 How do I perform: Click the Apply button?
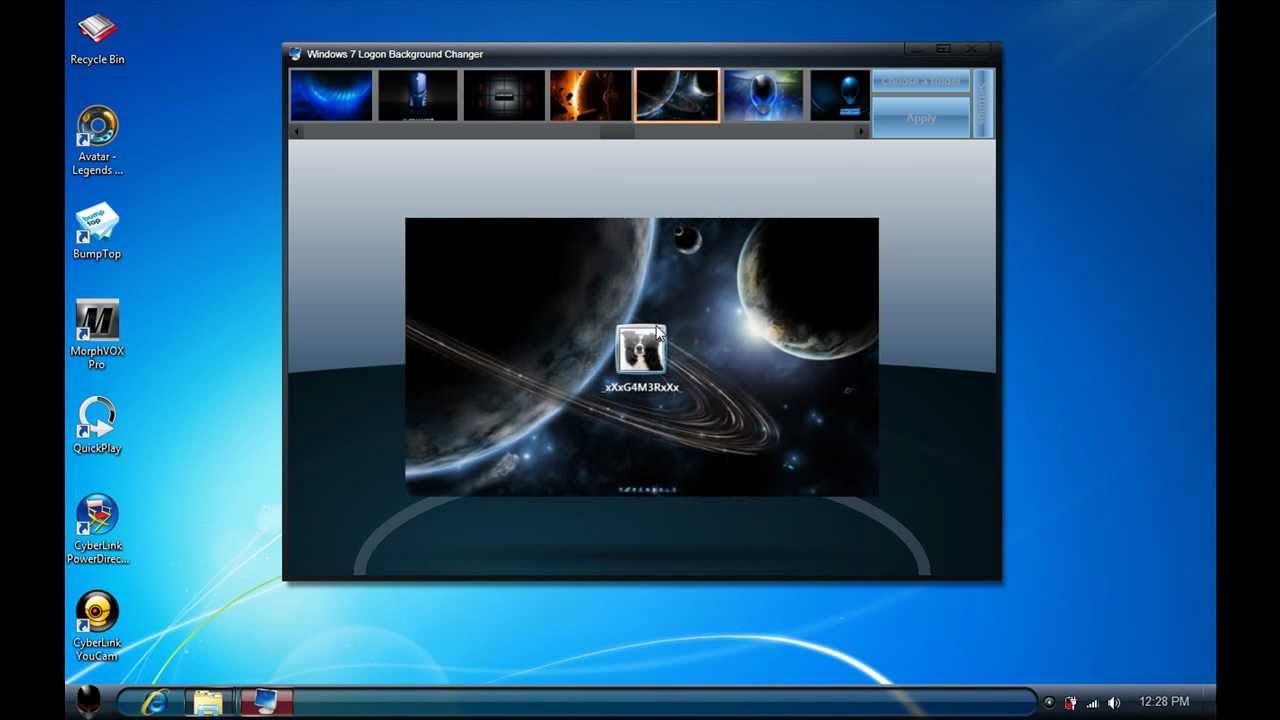click(x=921, y=117)
